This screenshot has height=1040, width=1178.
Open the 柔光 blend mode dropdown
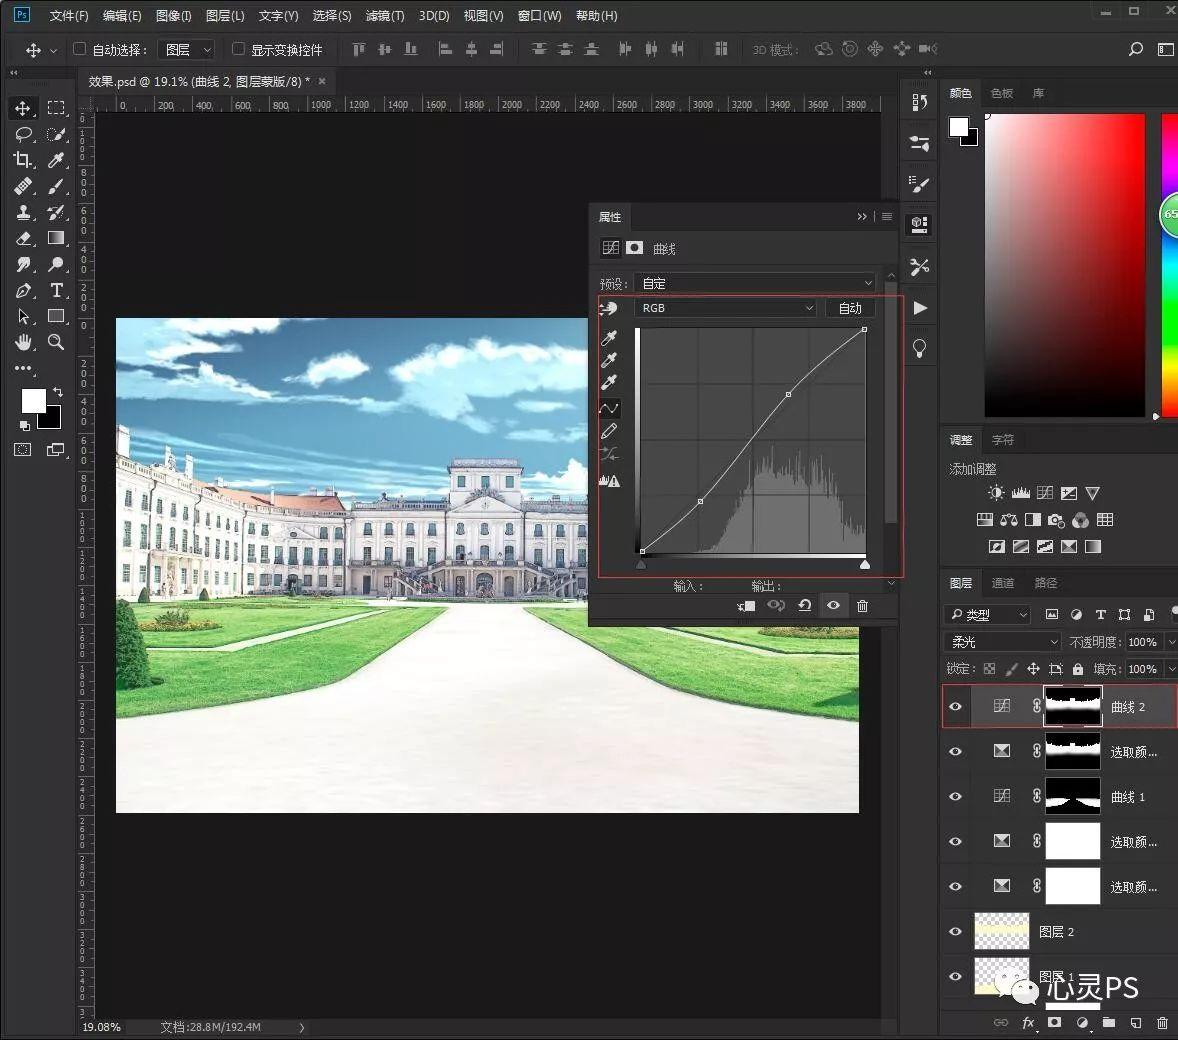pos(1000,641)
